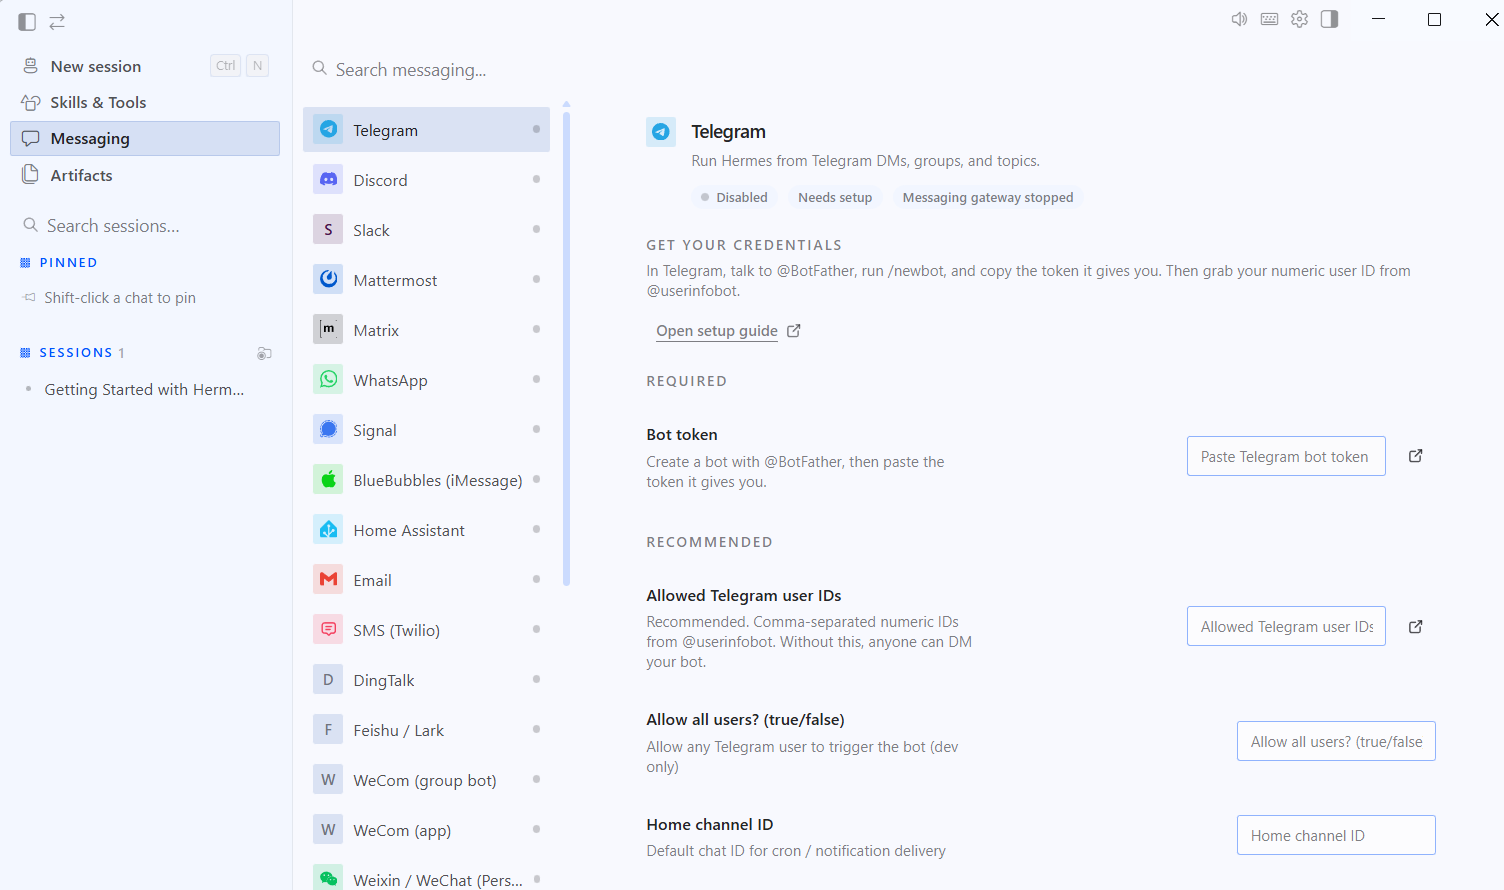The image size is (1504, 890).
Task: Click the Allowed Telegram user IDs field
Action: point(1286,626)
